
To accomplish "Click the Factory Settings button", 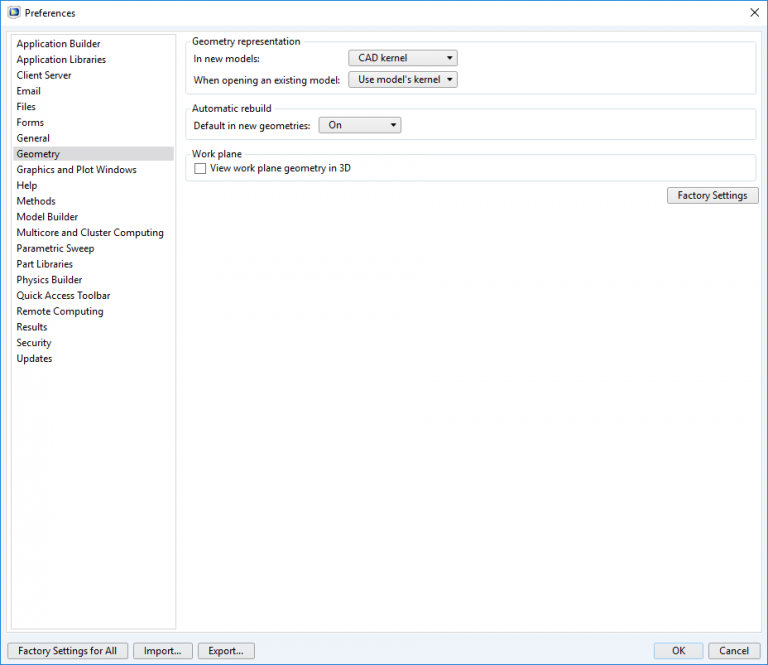I will coord(712,195).
